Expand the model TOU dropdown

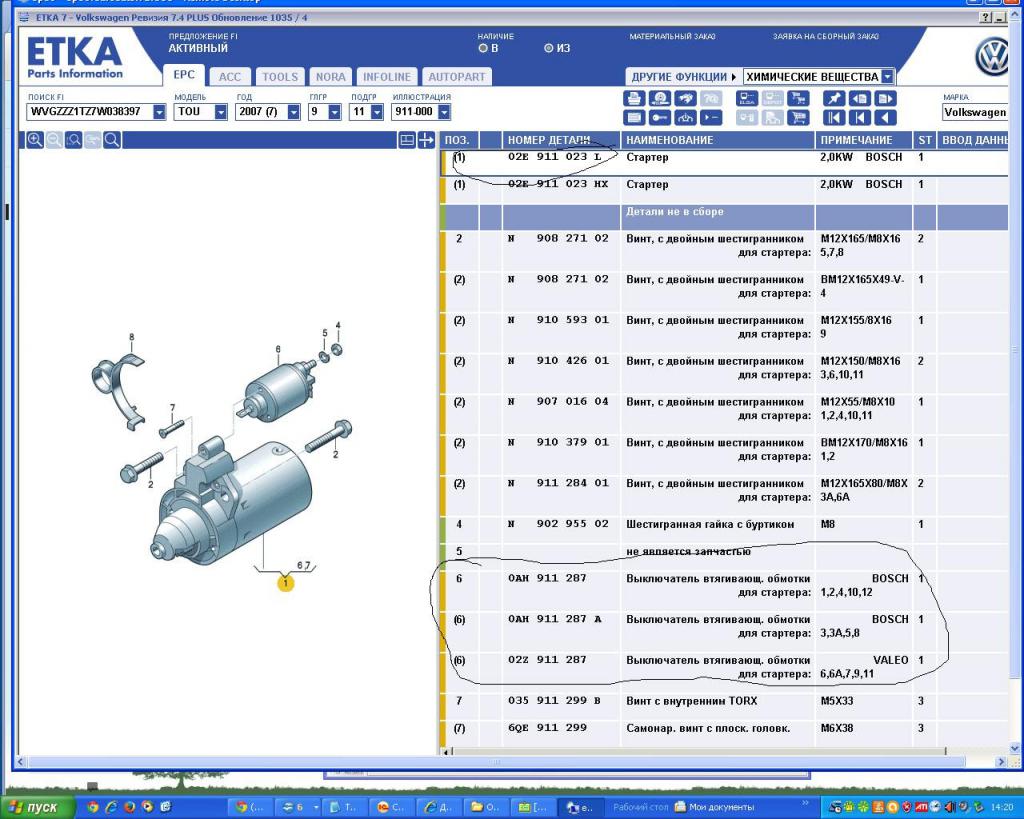pos(221,112)
